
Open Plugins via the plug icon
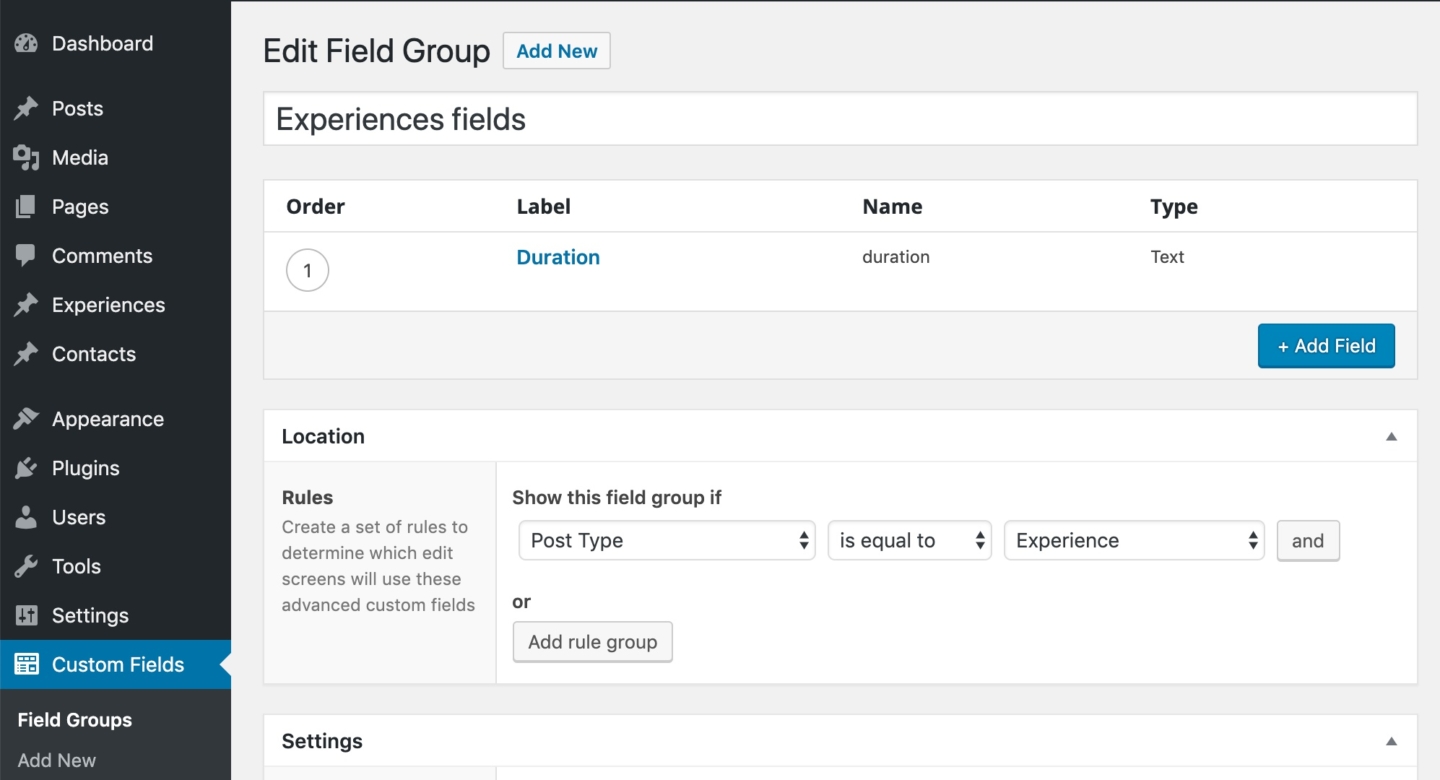pyautogui.click(x=25, y=467)
